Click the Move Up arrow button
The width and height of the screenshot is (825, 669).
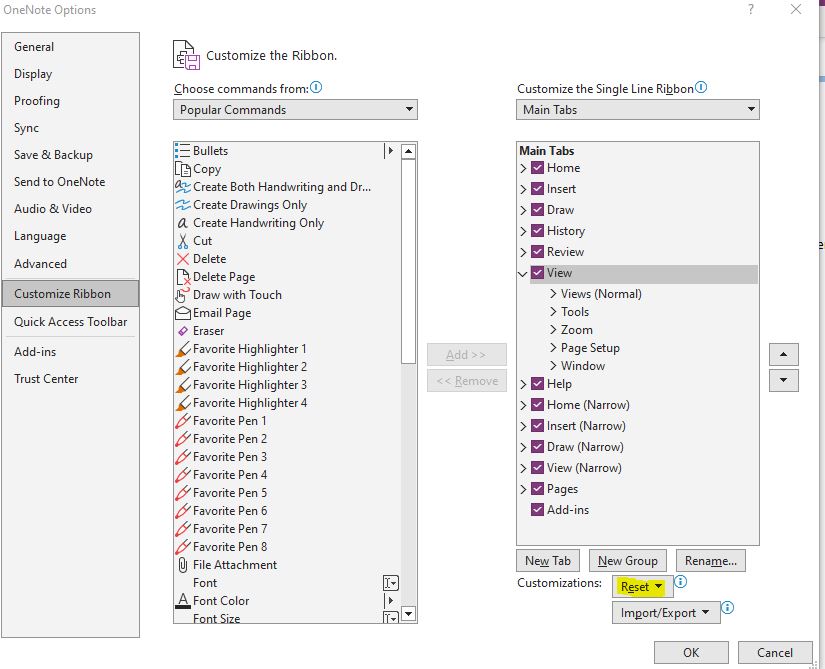coord(783,354)
